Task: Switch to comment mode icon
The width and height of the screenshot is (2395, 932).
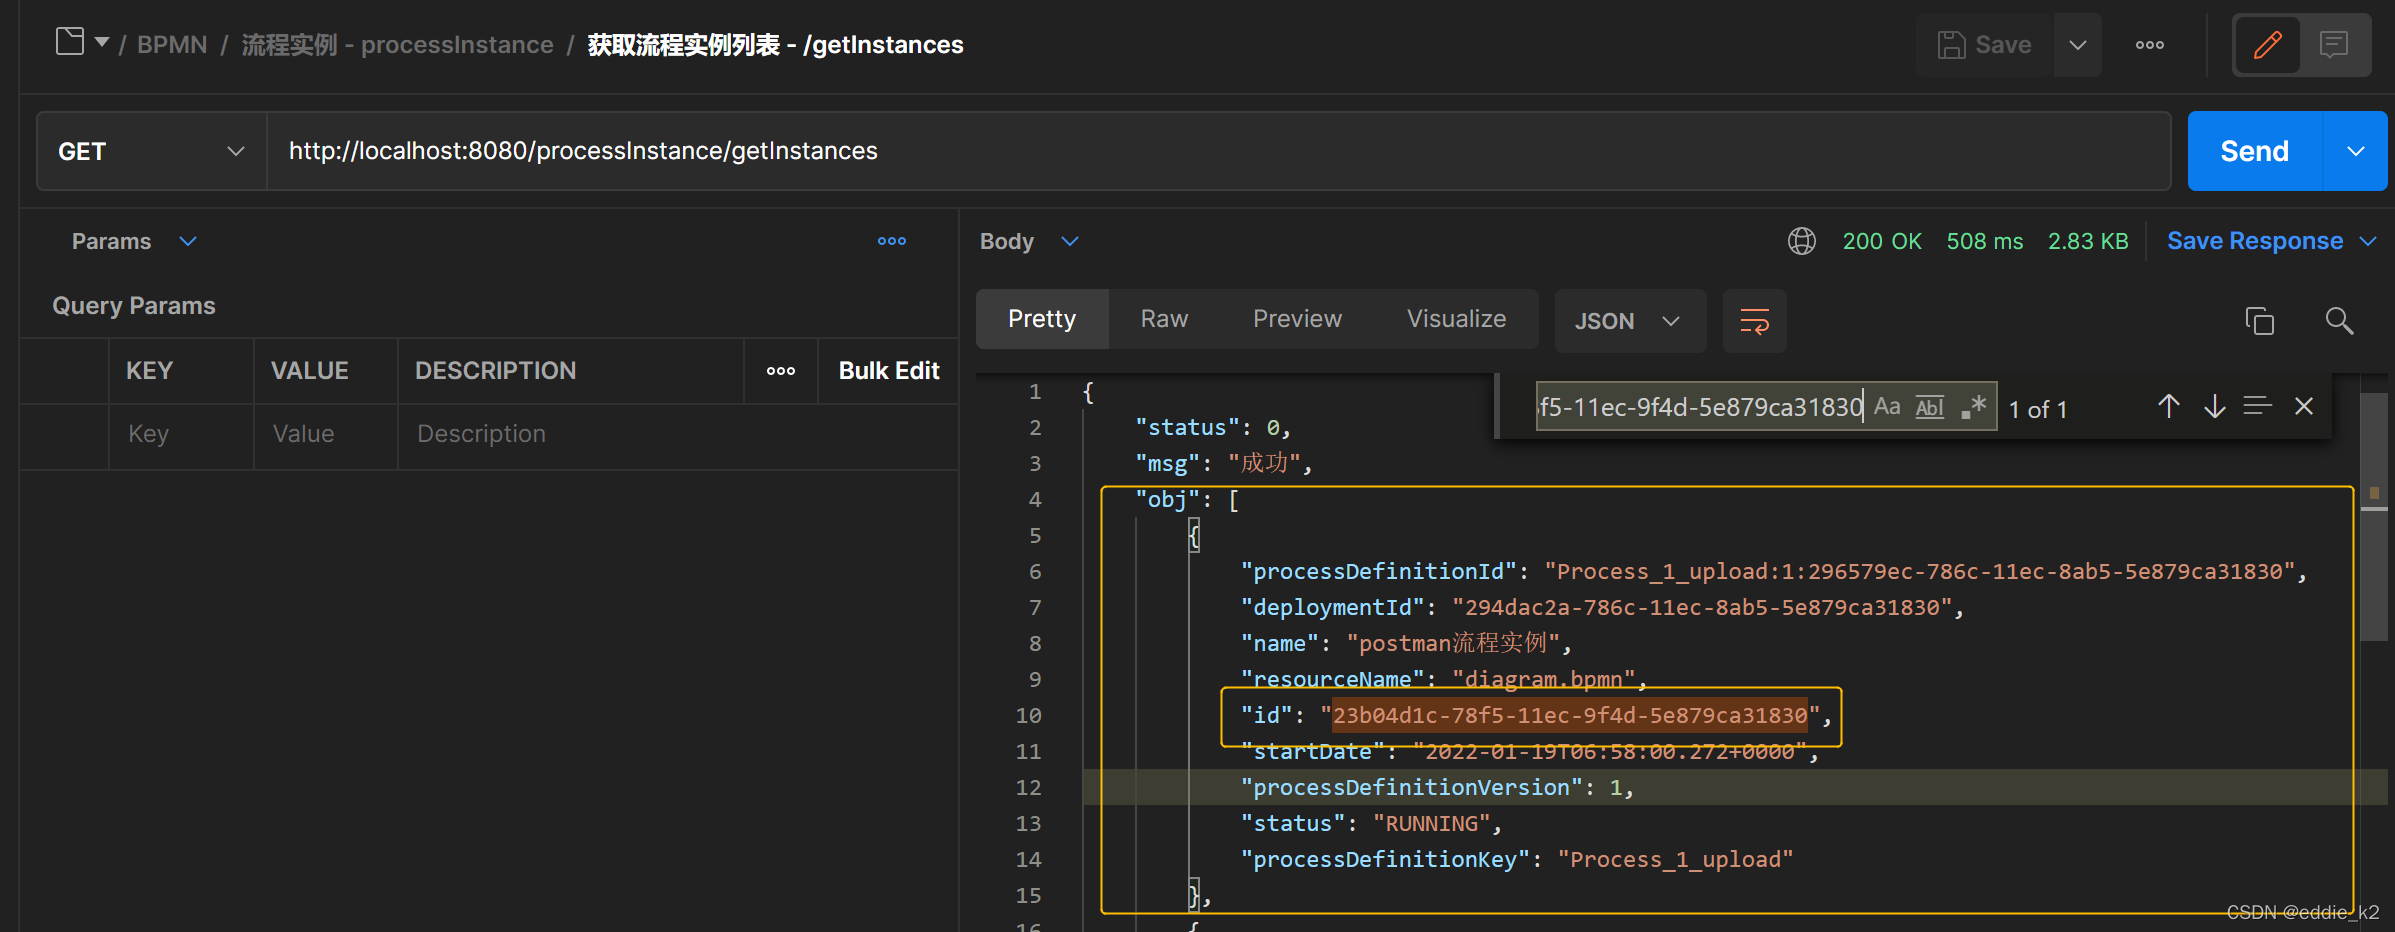Action: coord(2334,45)
